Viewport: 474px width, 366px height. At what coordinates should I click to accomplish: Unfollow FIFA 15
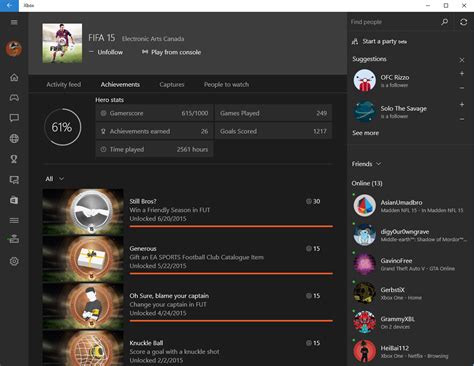pyautogui.click(x=106, y=52)
